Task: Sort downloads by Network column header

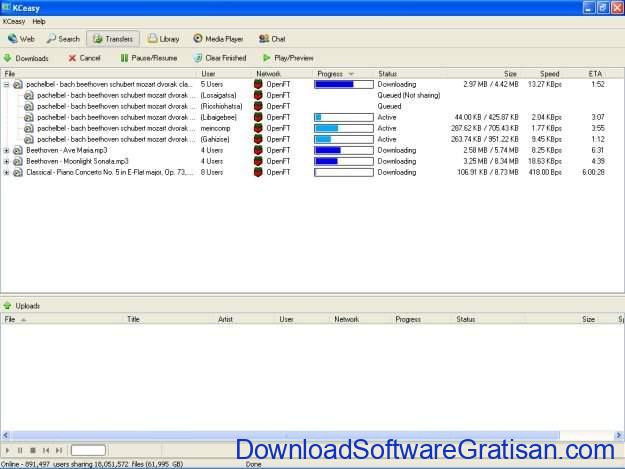Action: [x=283, y=74]
